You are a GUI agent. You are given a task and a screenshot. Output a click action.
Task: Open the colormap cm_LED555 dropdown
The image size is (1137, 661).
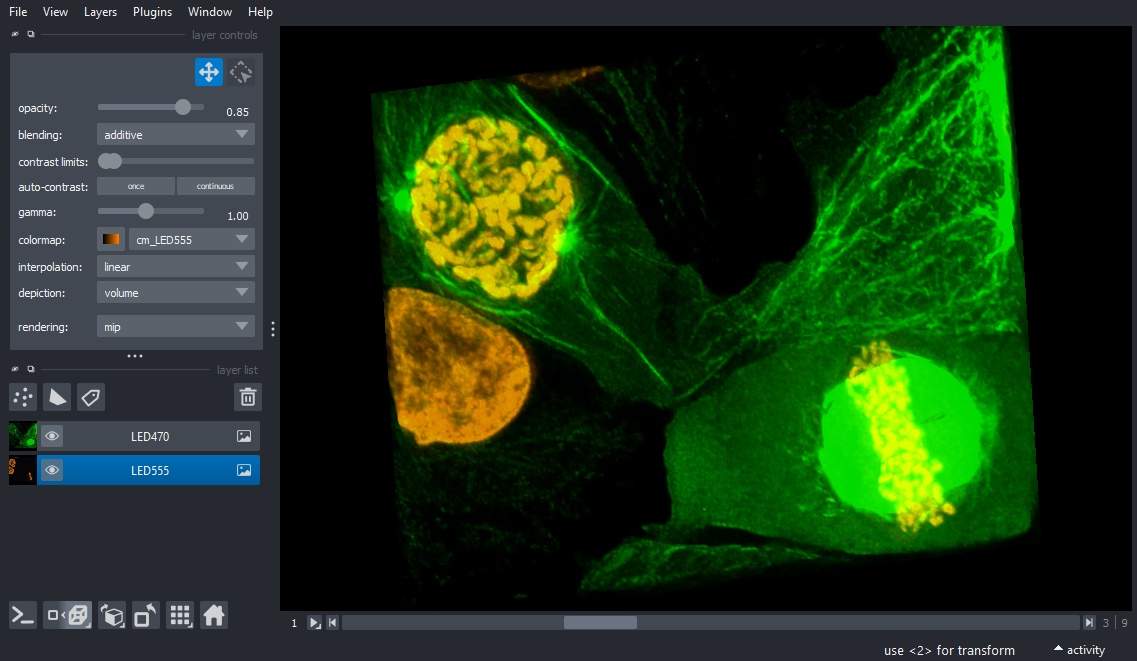click(191, 239)
